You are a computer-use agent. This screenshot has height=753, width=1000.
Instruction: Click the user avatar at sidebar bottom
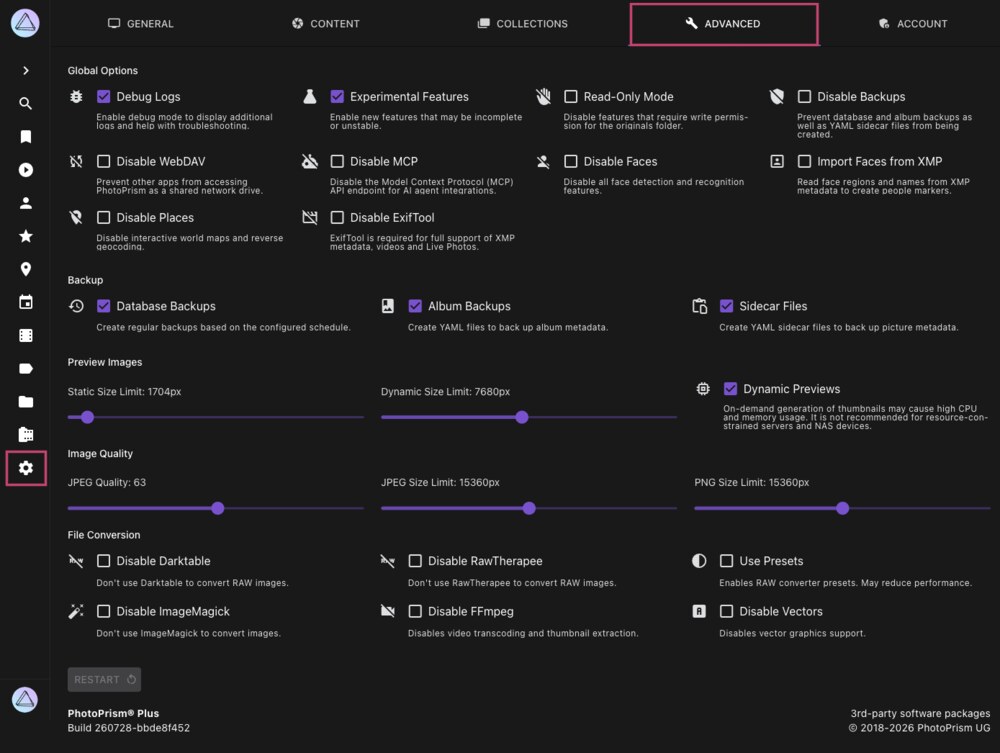click(x=25, y=699)
